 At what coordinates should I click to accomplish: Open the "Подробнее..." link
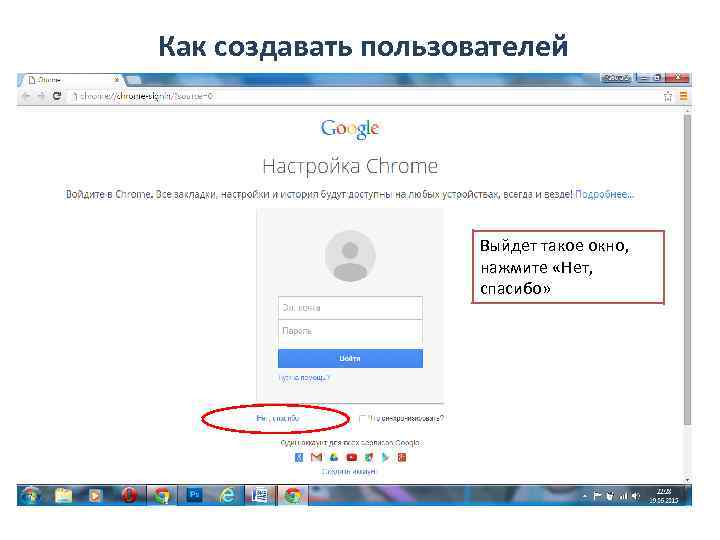(604, 194)
